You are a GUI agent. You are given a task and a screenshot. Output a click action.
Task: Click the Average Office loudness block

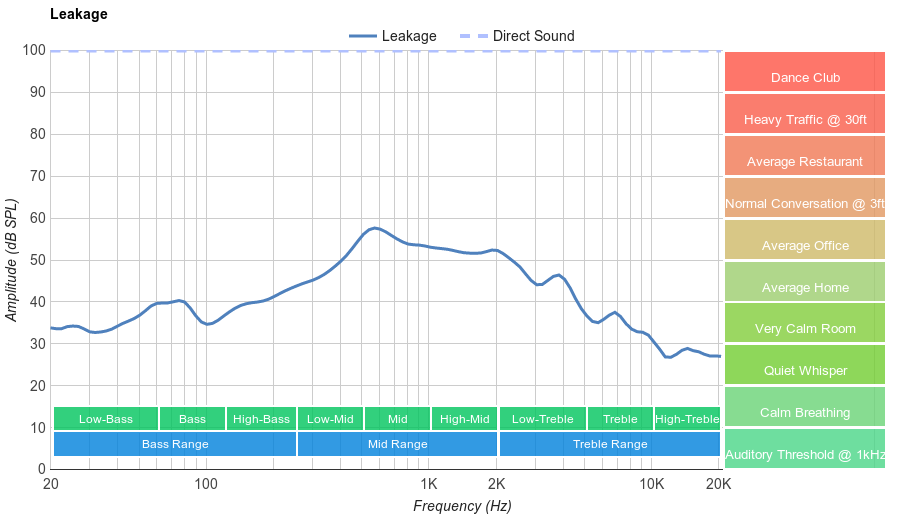(805, 245)
